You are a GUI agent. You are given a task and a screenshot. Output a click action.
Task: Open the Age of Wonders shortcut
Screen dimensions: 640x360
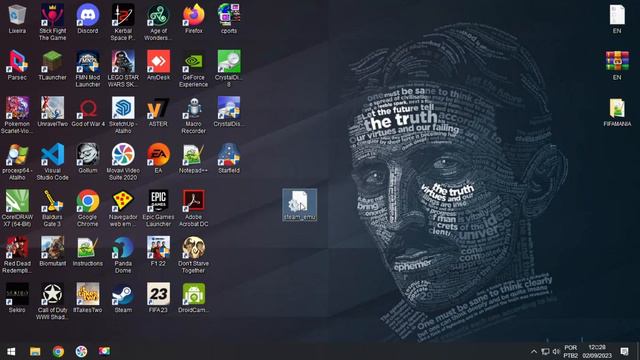[158, 22]
